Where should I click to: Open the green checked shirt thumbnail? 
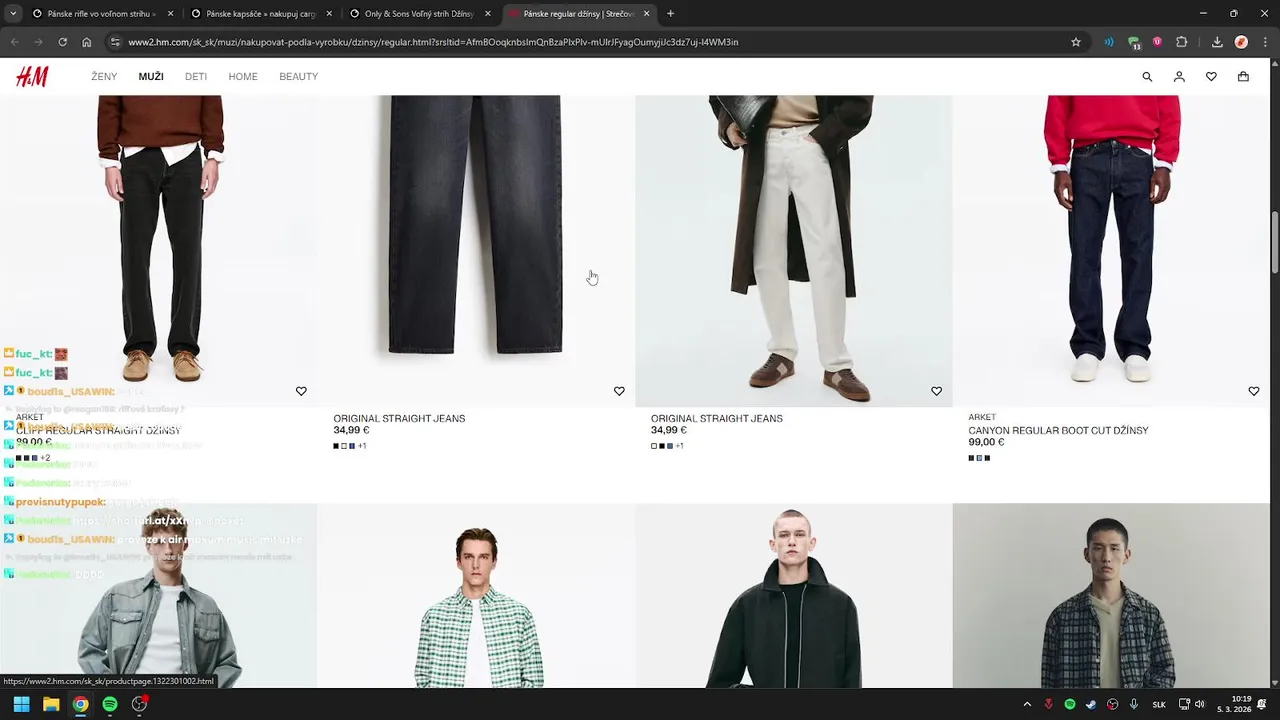(x=476, y=596)
